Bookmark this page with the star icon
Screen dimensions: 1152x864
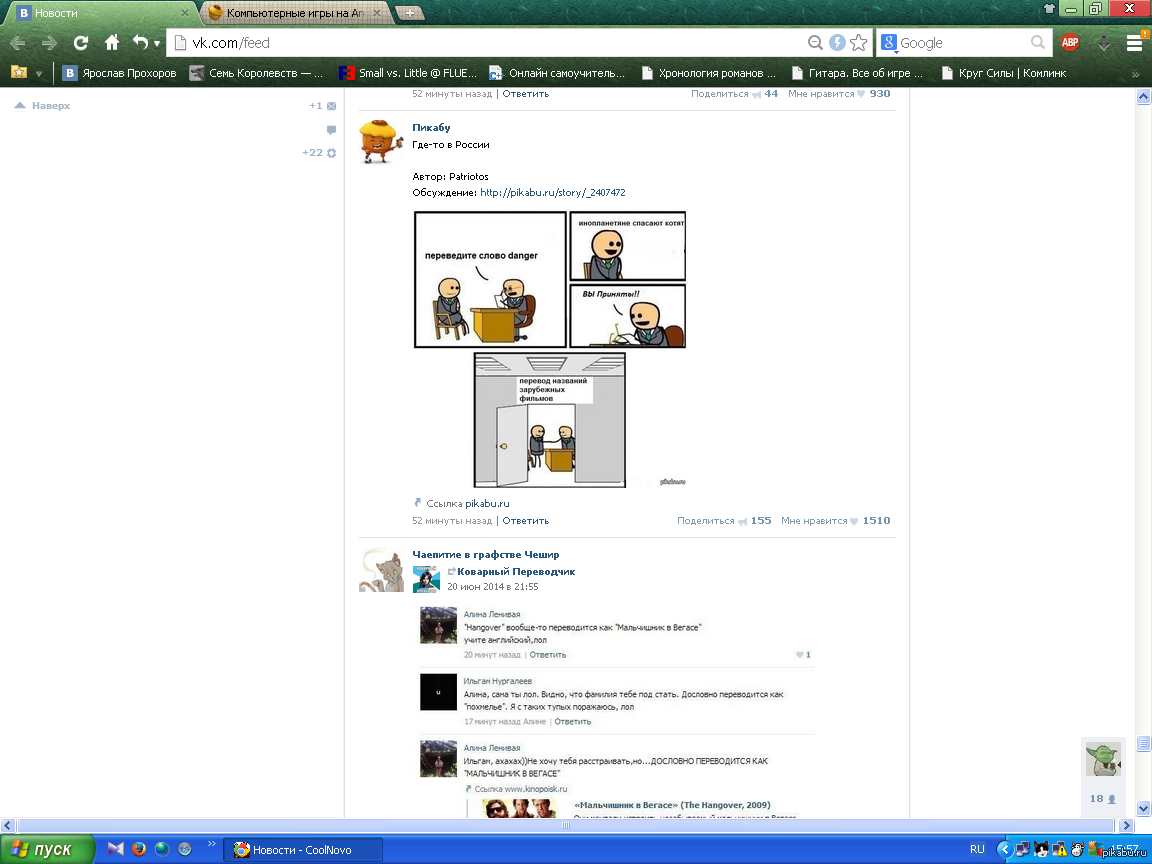858,43
